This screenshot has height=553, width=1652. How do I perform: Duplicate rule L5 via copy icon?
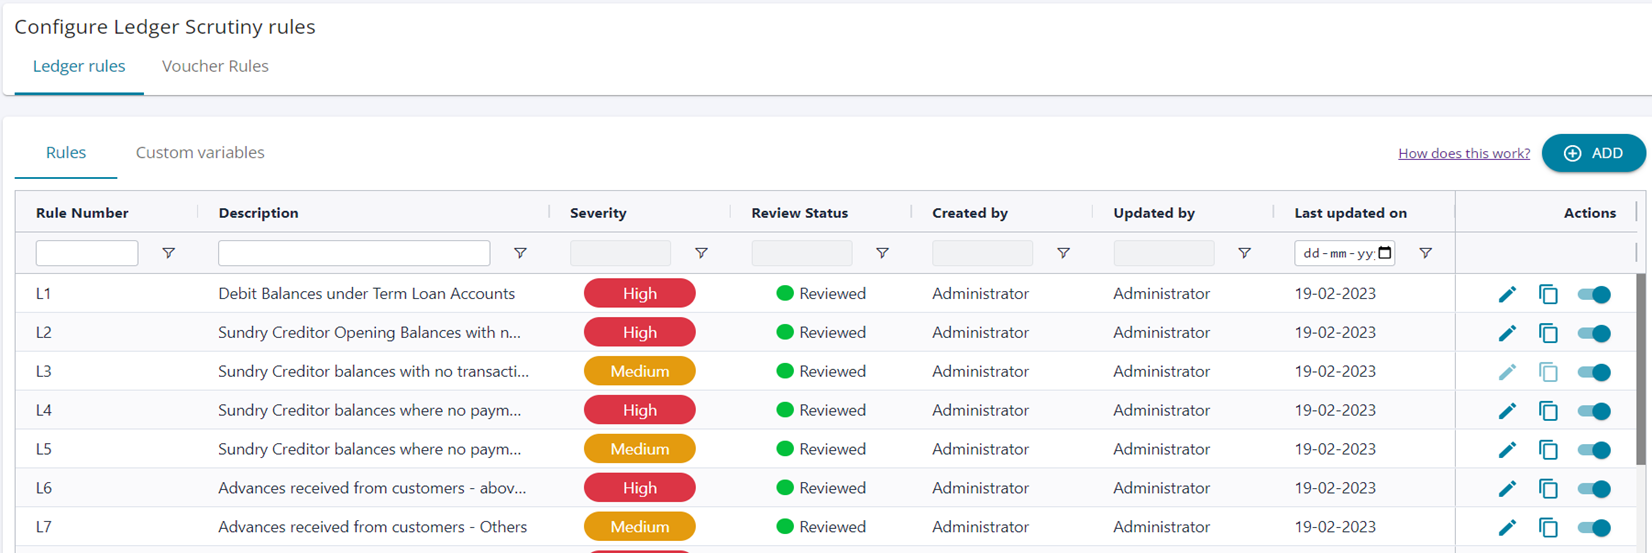pyautogui.click(x=1548, y=450)
